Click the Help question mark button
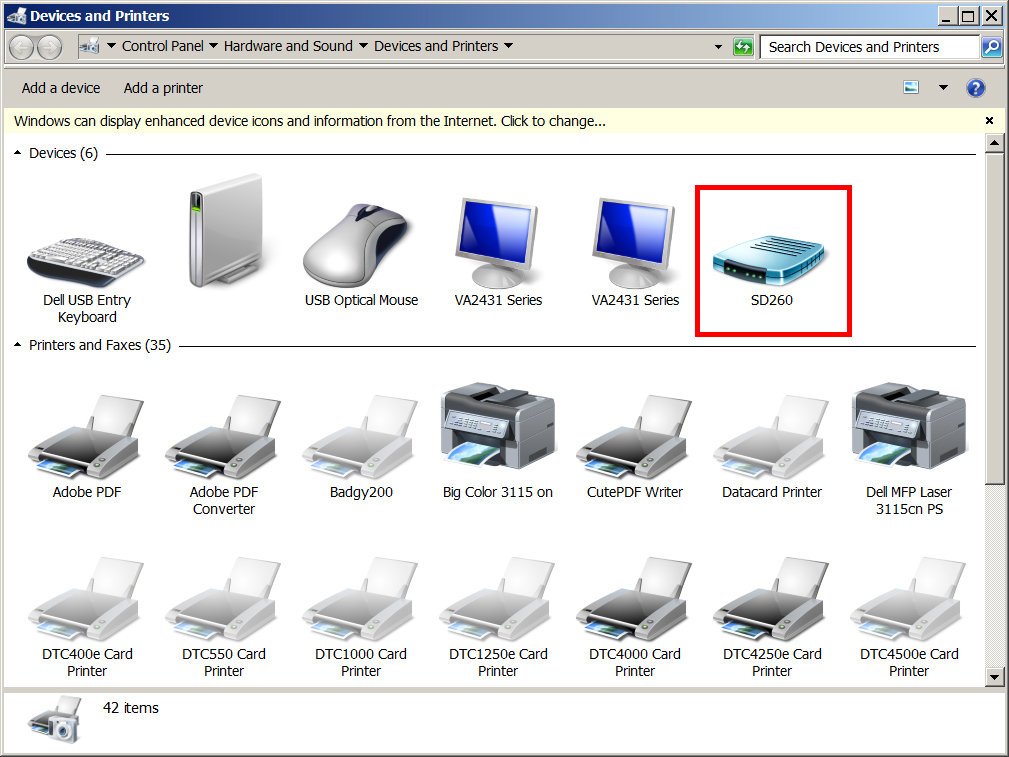This screenshot has width=1009, height=757. [x=975, y=88]
